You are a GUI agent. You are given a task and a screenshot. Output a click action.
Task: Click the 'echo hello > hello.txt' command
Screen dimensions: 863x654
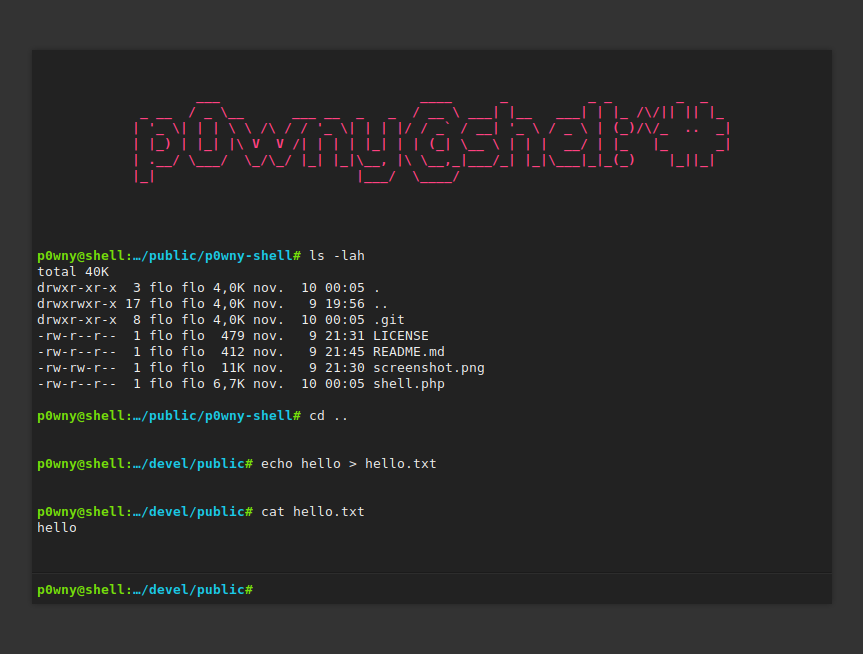pyautogui.click(x=348, y=464)
